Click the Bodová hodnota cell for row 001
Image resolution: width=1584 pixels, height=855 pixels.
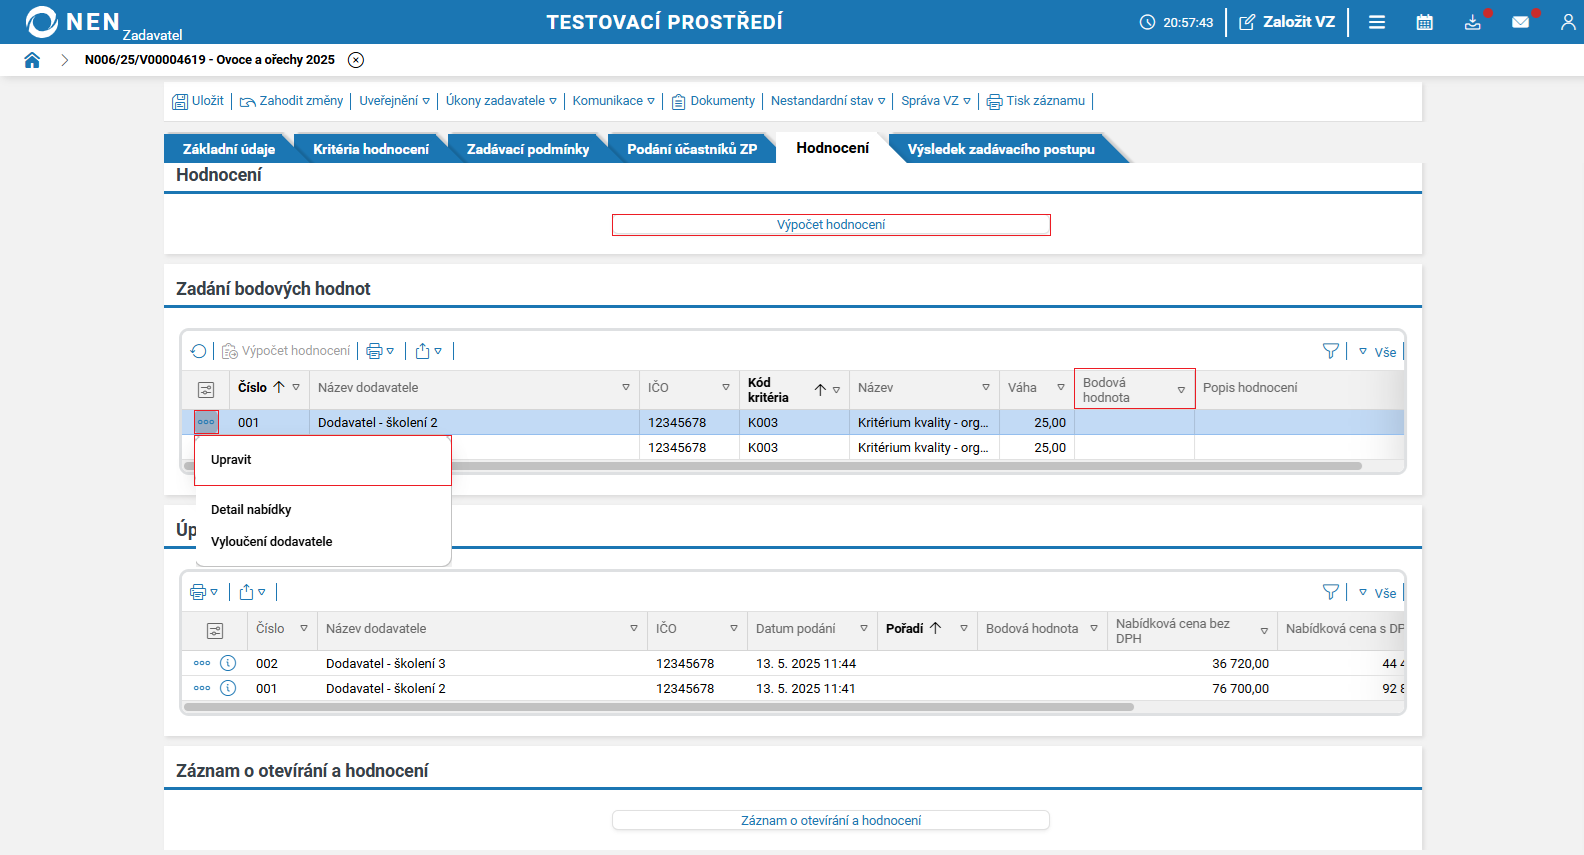click(x=1134, y=423)
